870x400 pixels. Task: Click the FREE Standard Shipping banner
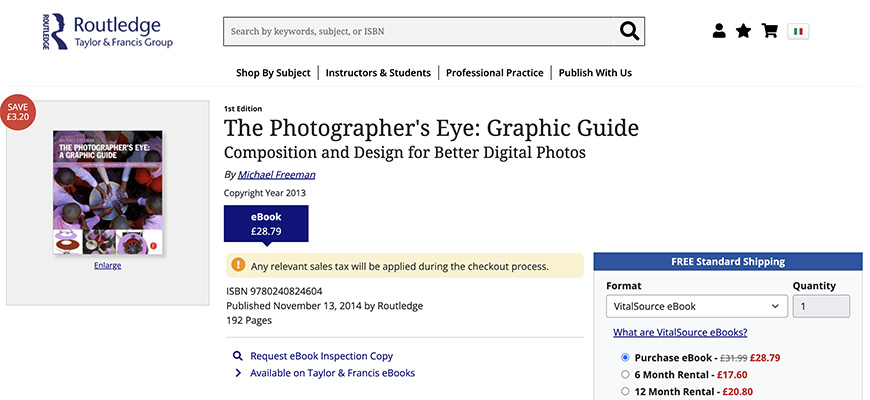728,262
